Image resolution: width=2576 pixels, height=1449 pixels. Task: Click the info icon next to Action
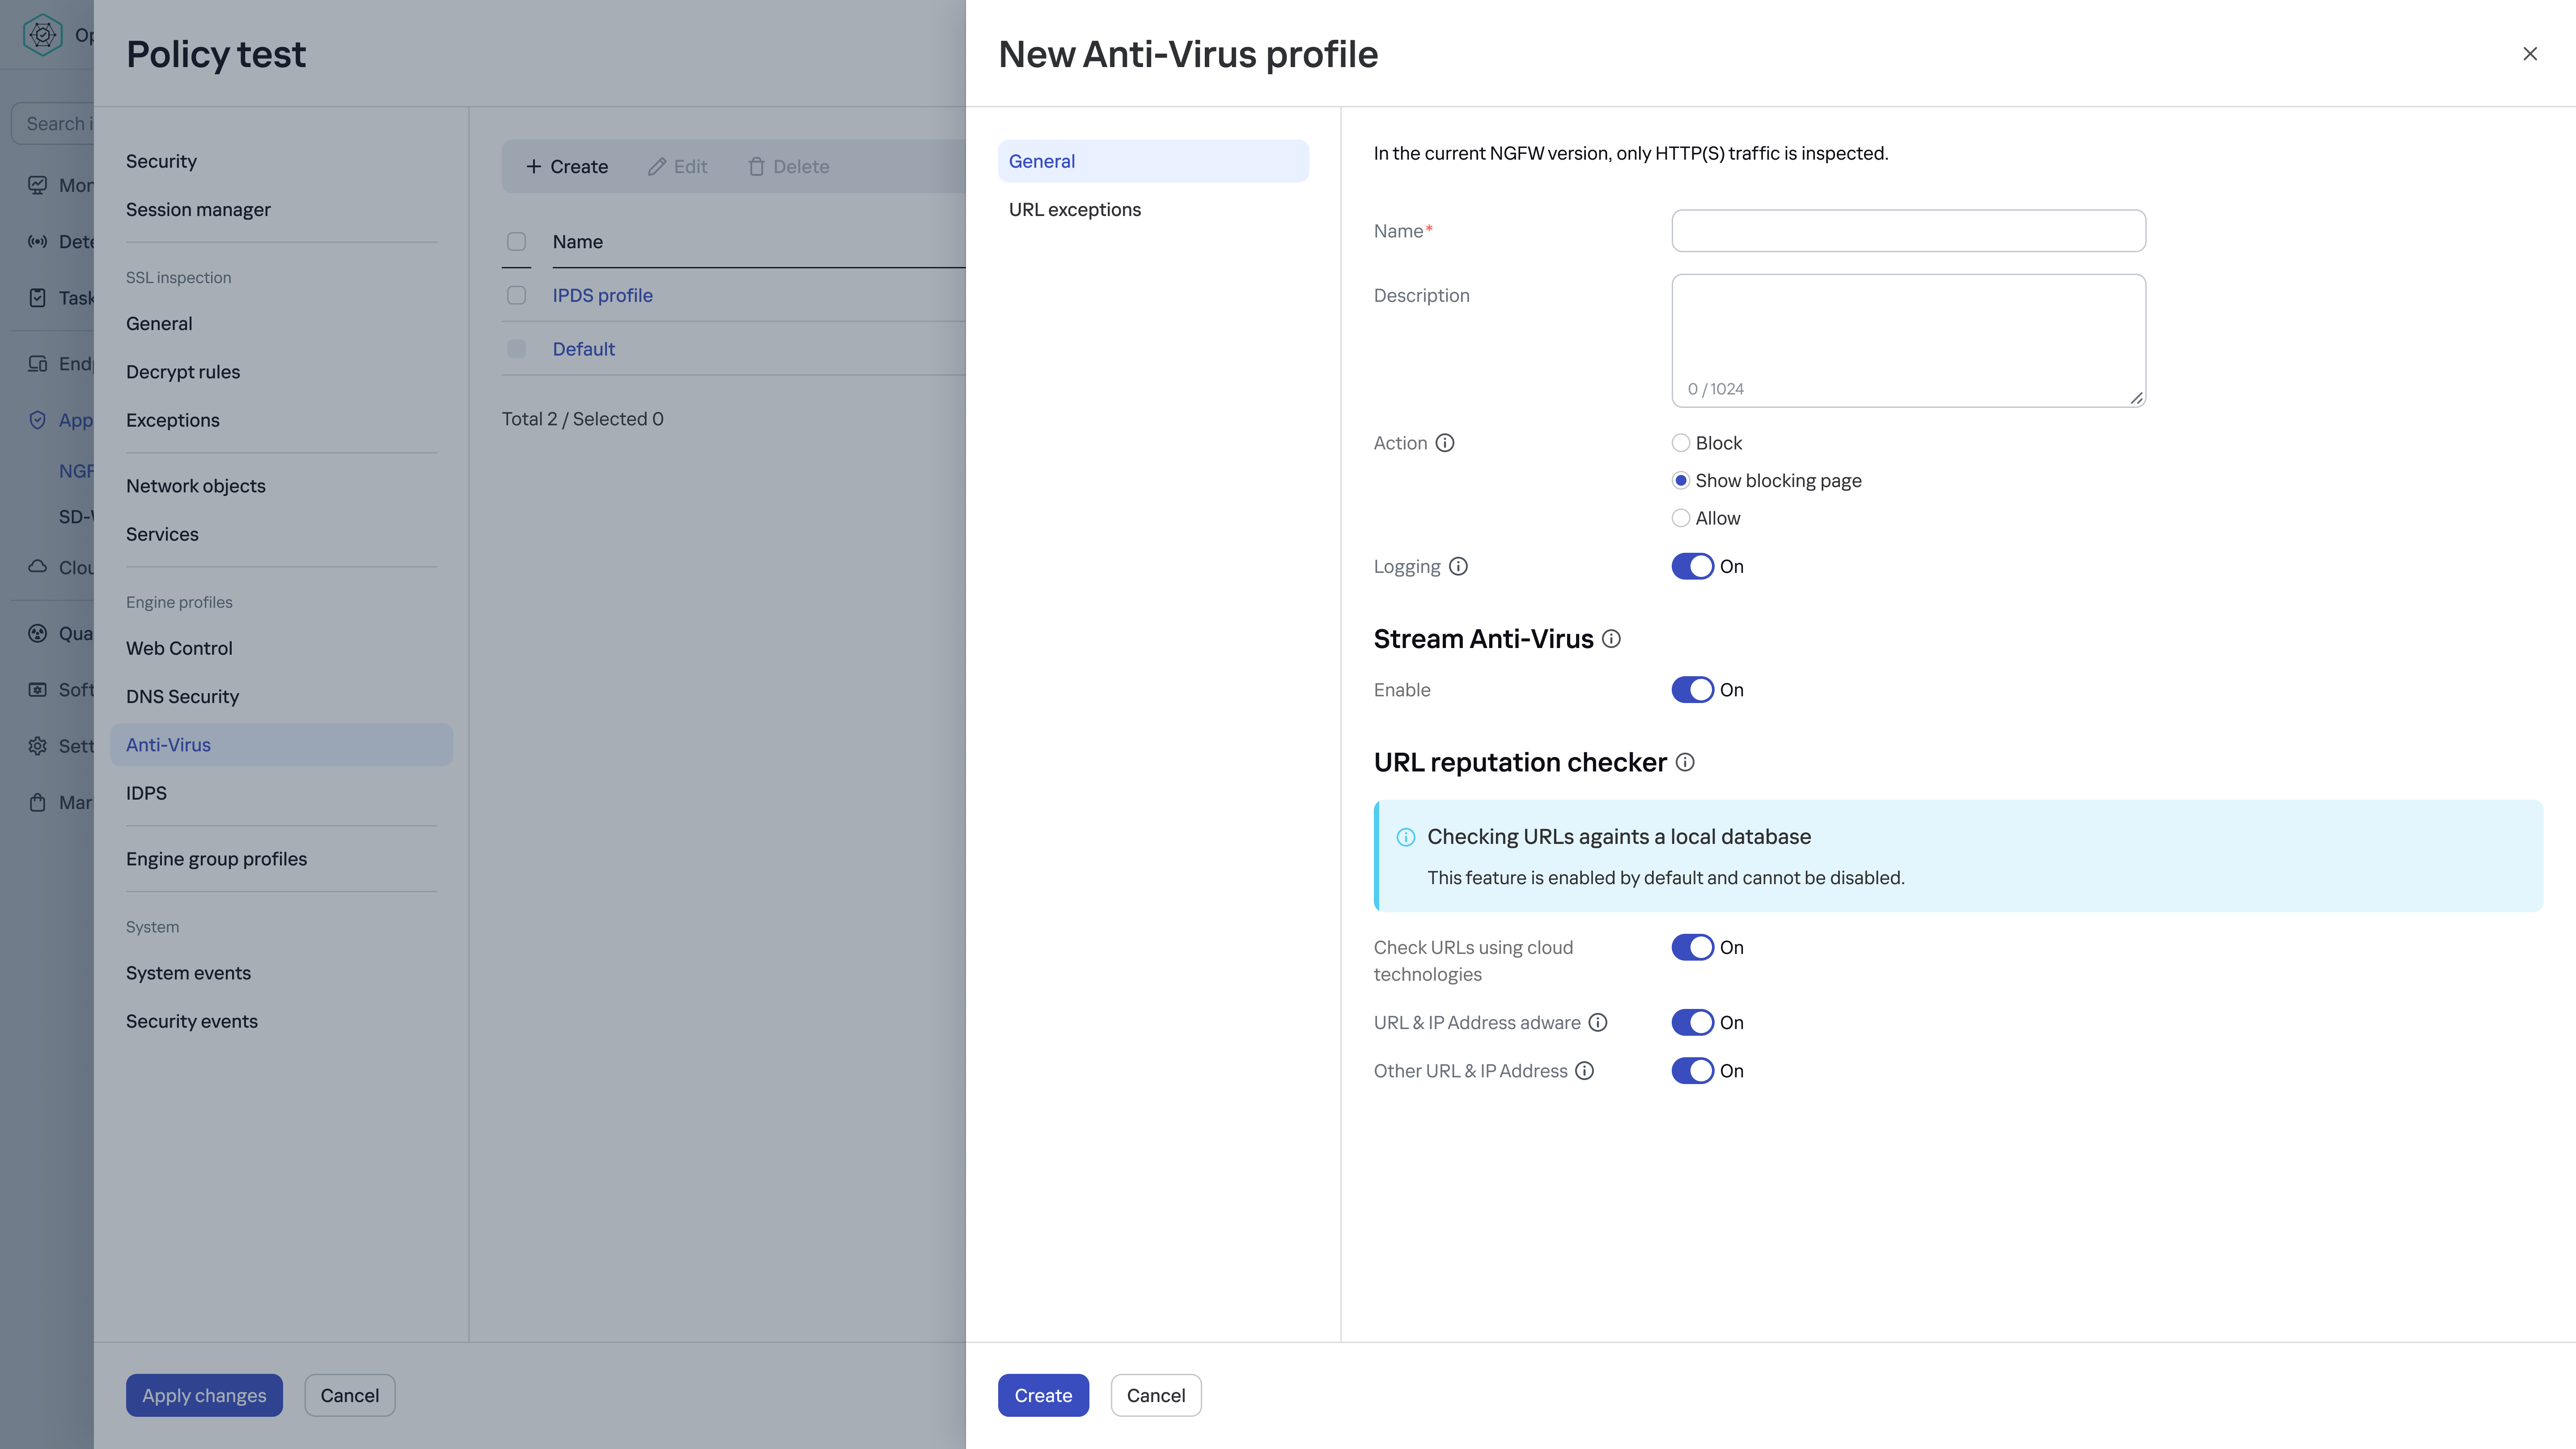point(1445,443)
